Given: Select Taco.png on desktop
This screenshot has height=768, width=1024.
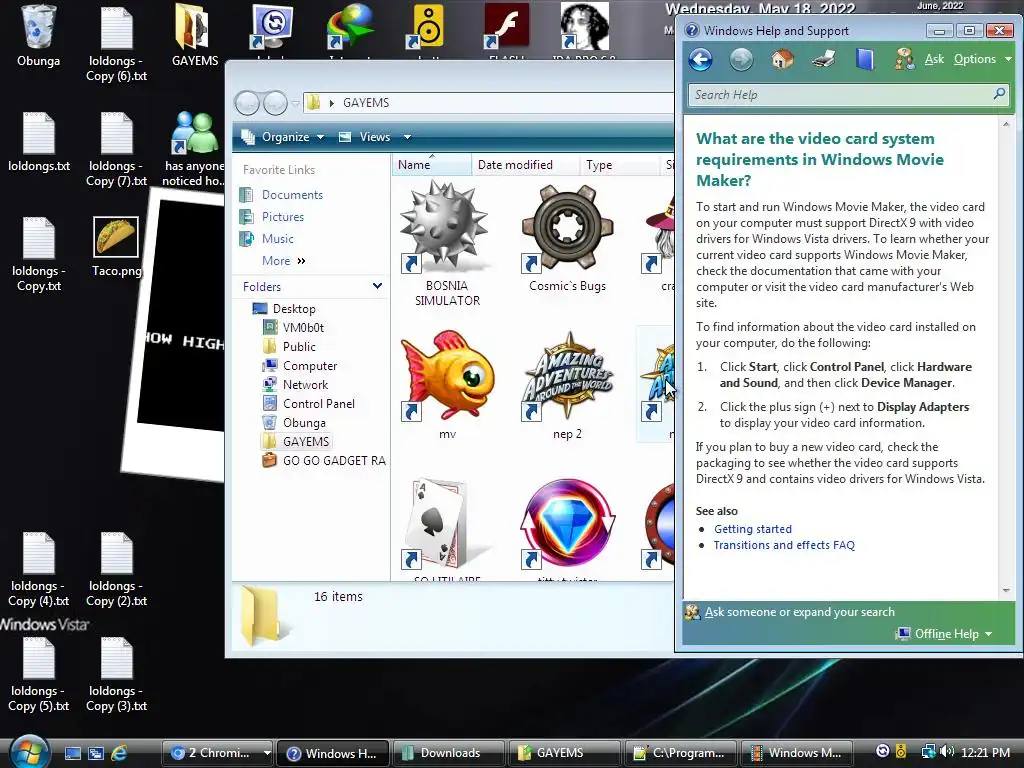Looking at the screenshot, I should click(x=116, y=248).
